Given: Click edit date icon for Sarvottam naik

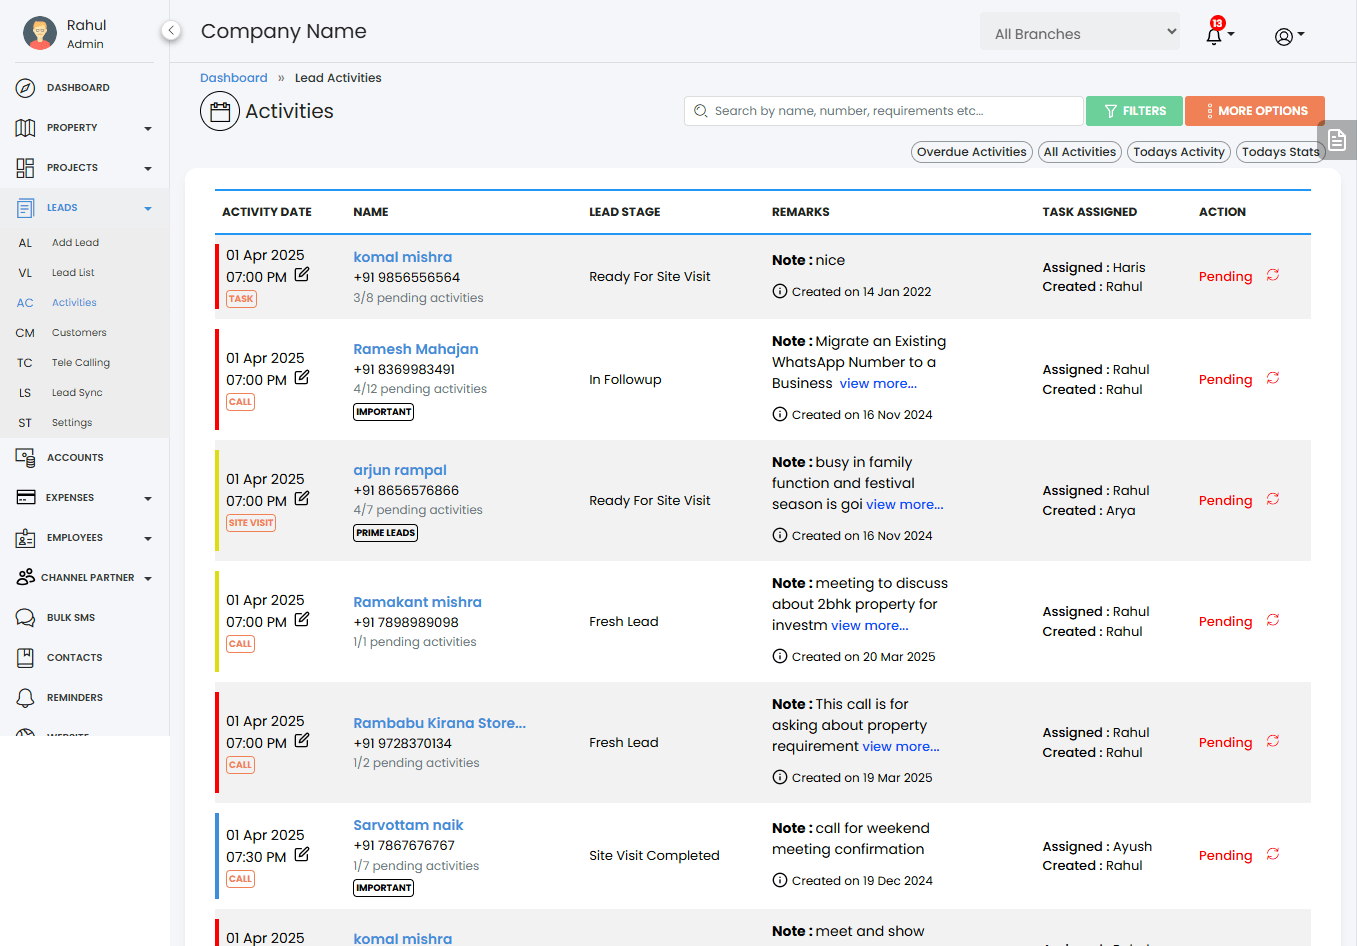Looking at the screenshot, I should coord(302,855).
